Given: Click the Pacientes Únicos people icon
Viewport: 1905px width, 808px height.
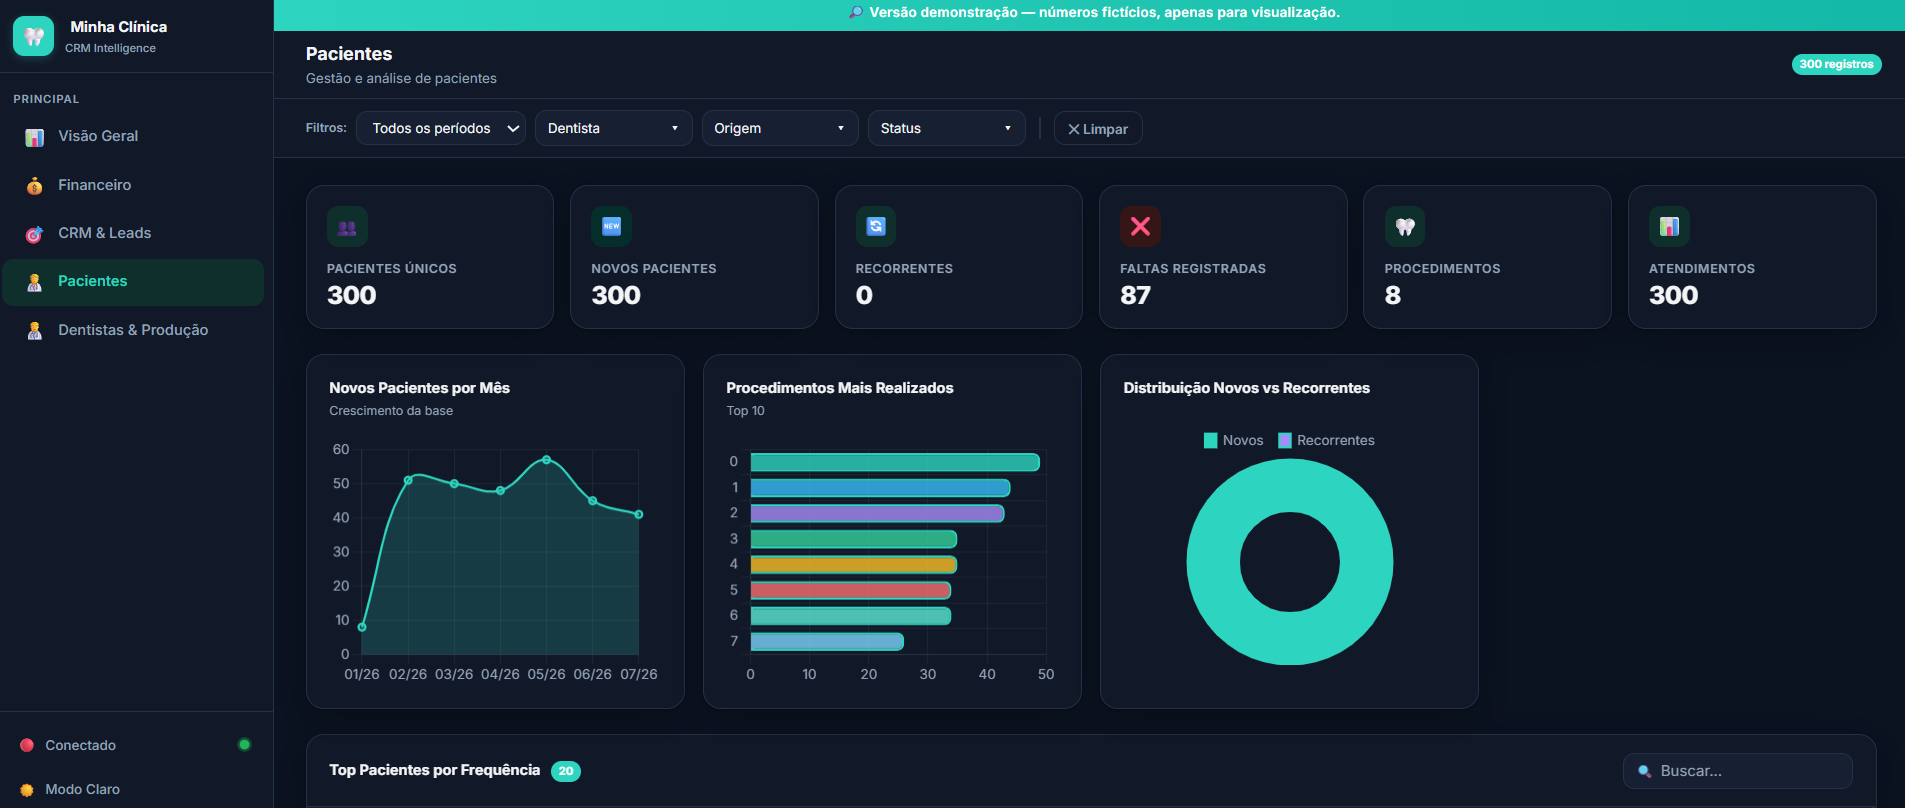Looking at the screenshot, I should (x=347, y=227).
